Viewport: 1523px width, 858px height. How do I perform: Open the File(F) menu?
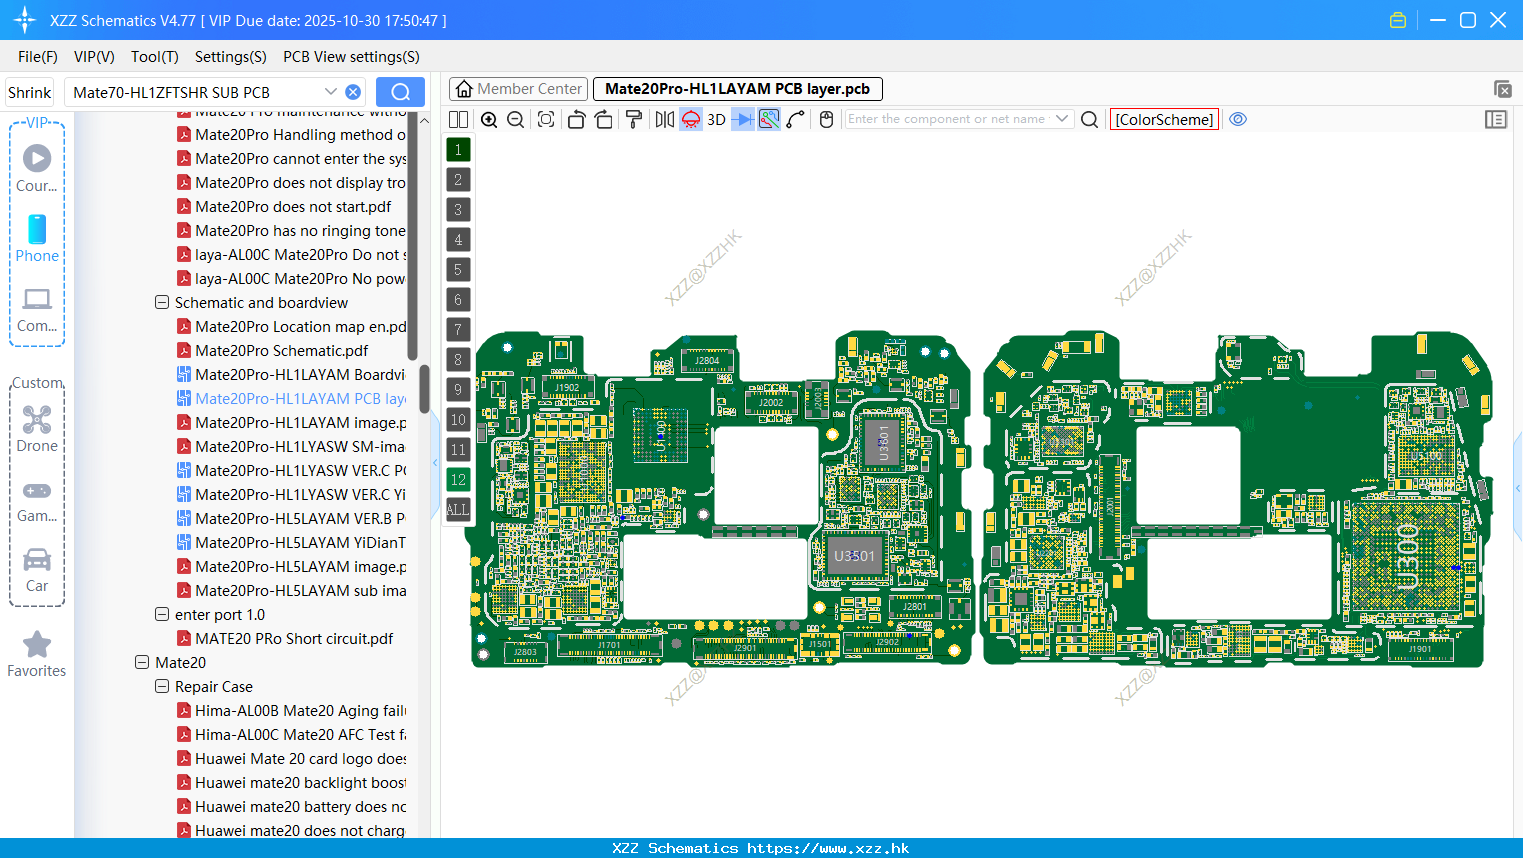[38, 57]
